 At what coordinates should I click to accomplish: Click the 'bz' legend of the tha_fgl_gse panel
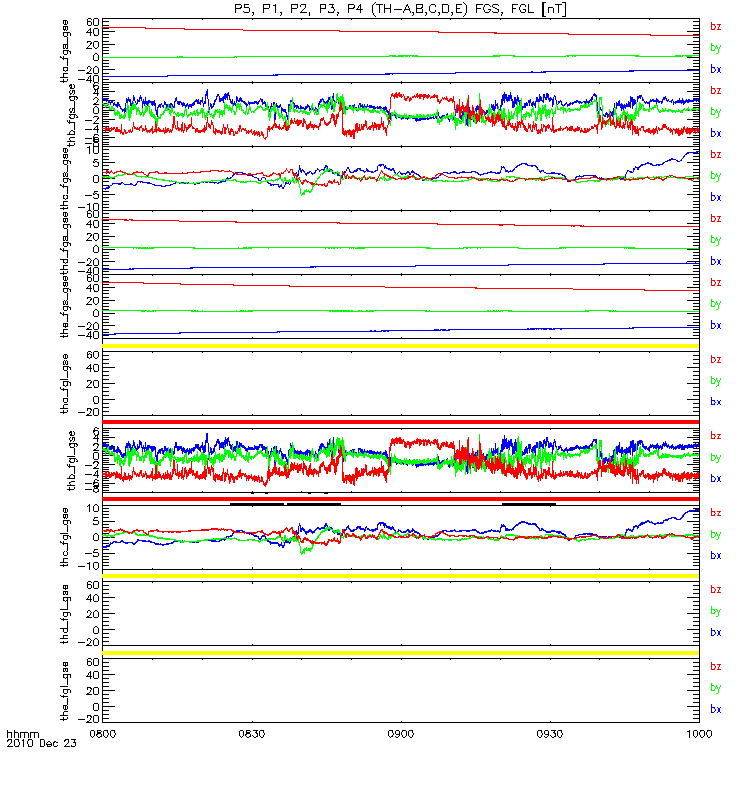tap(716, 359)
